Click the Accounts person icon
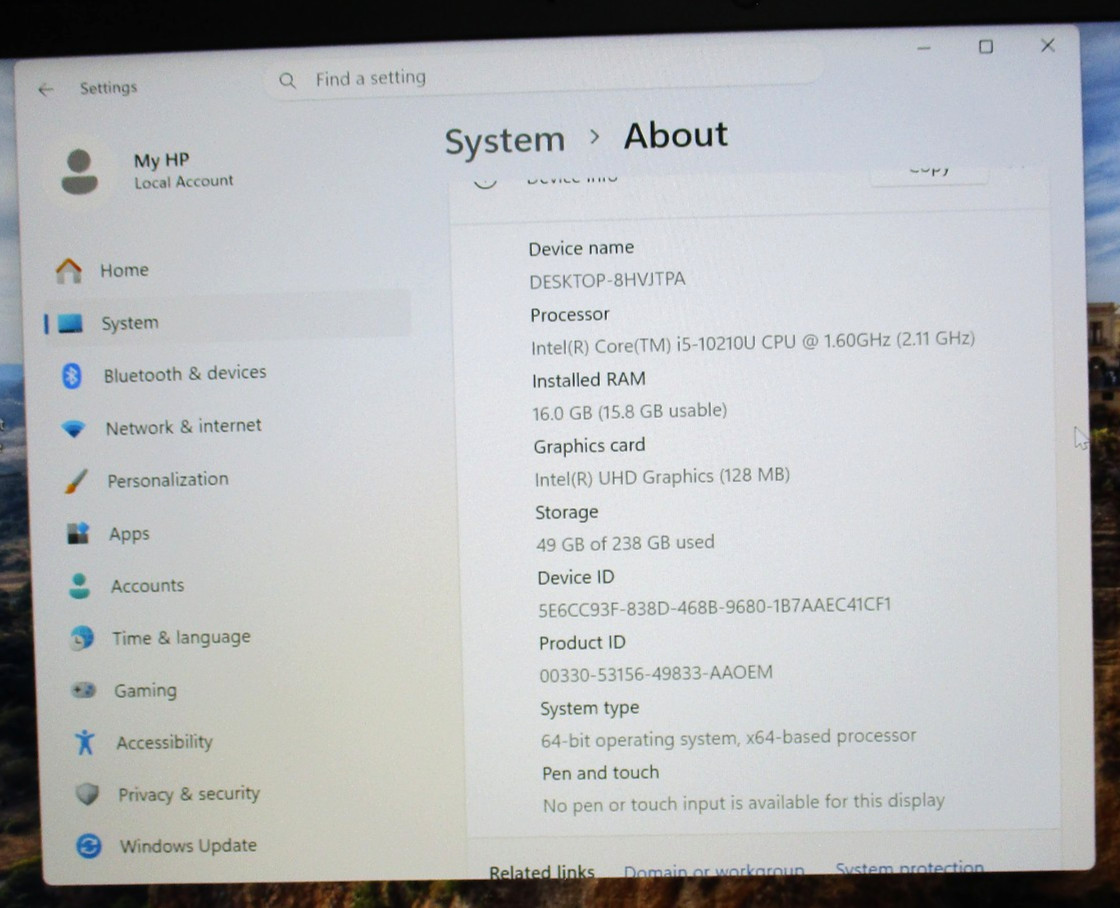 tap(79, 586)
